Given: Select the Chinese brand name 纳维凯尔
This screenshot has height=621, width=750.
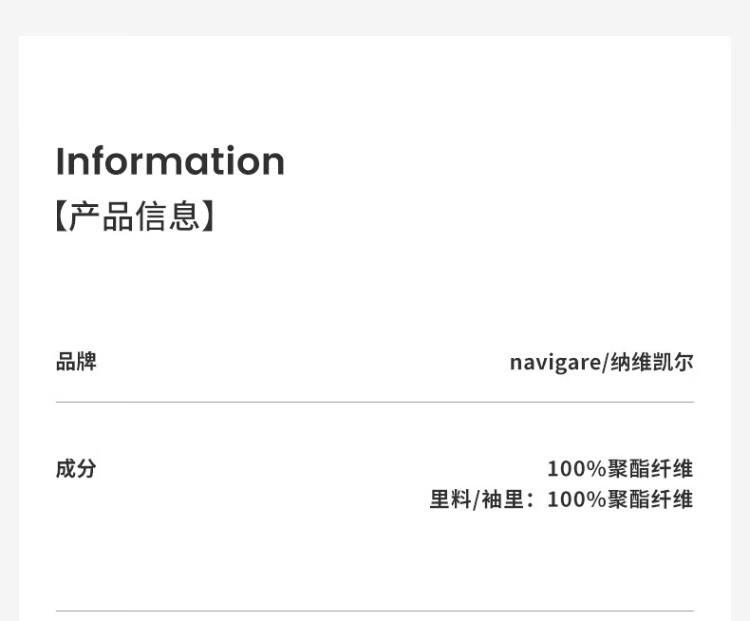Looking at the screenshot, I should 652,362.
